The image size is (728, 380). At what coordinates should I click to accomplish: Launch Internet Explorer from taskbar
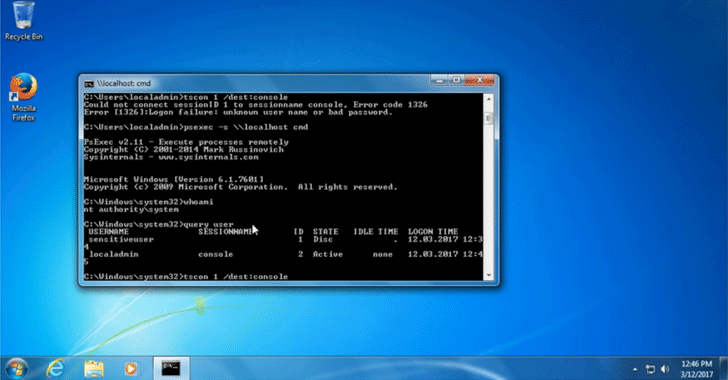point(55,369)
